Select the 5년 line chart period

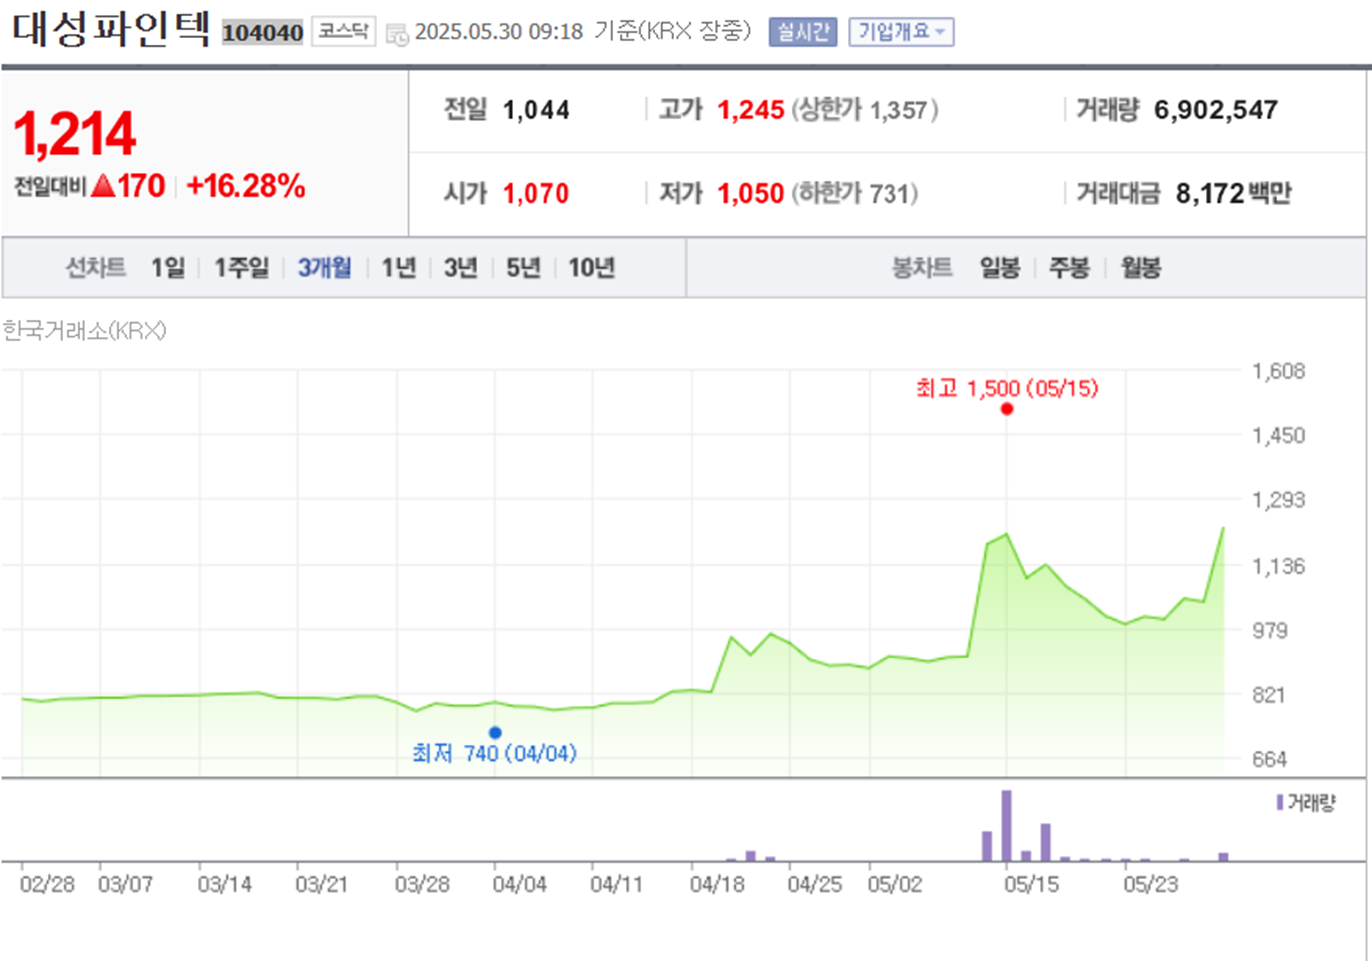click(523, 268)
